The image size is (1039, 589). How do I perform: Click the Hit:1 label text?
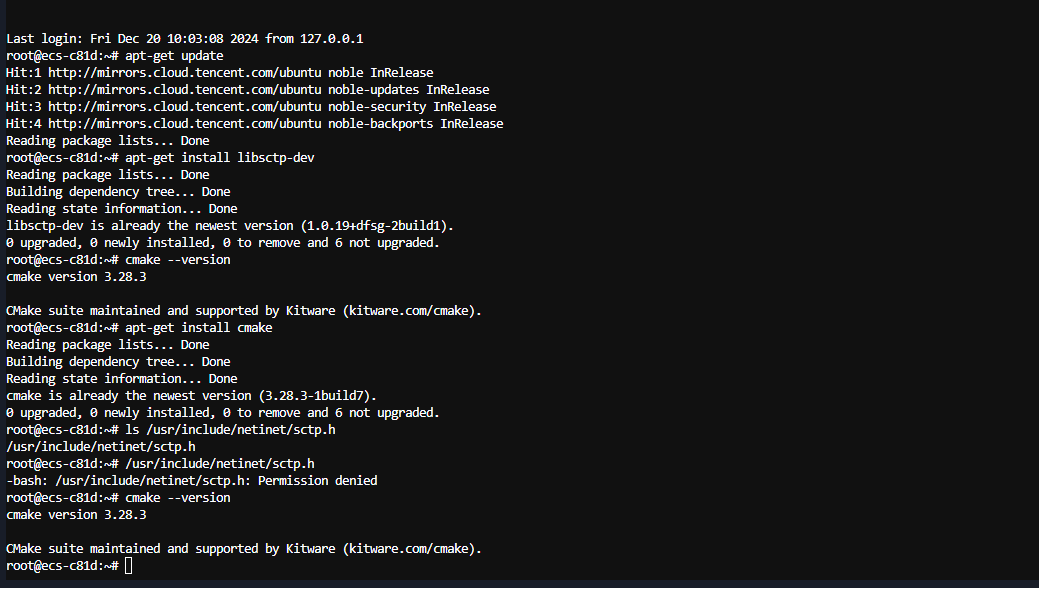23,73
